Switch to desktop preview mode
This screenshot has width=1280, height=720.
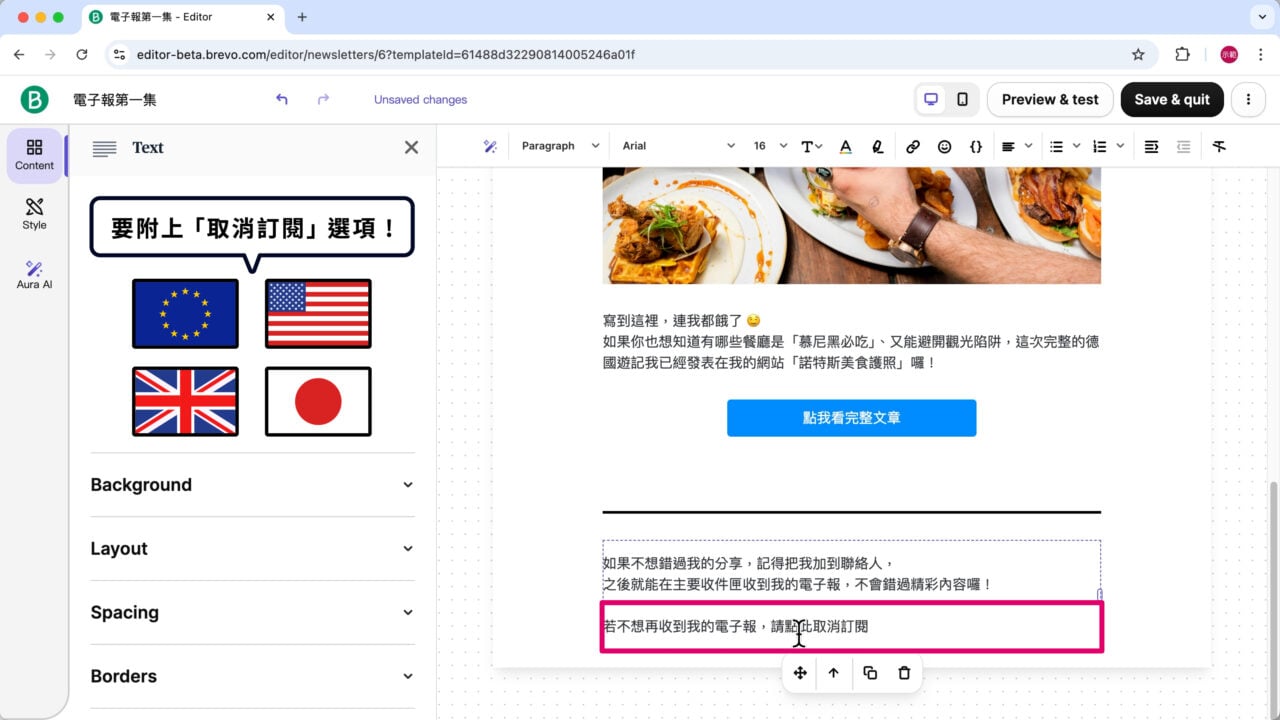(931, 99)
